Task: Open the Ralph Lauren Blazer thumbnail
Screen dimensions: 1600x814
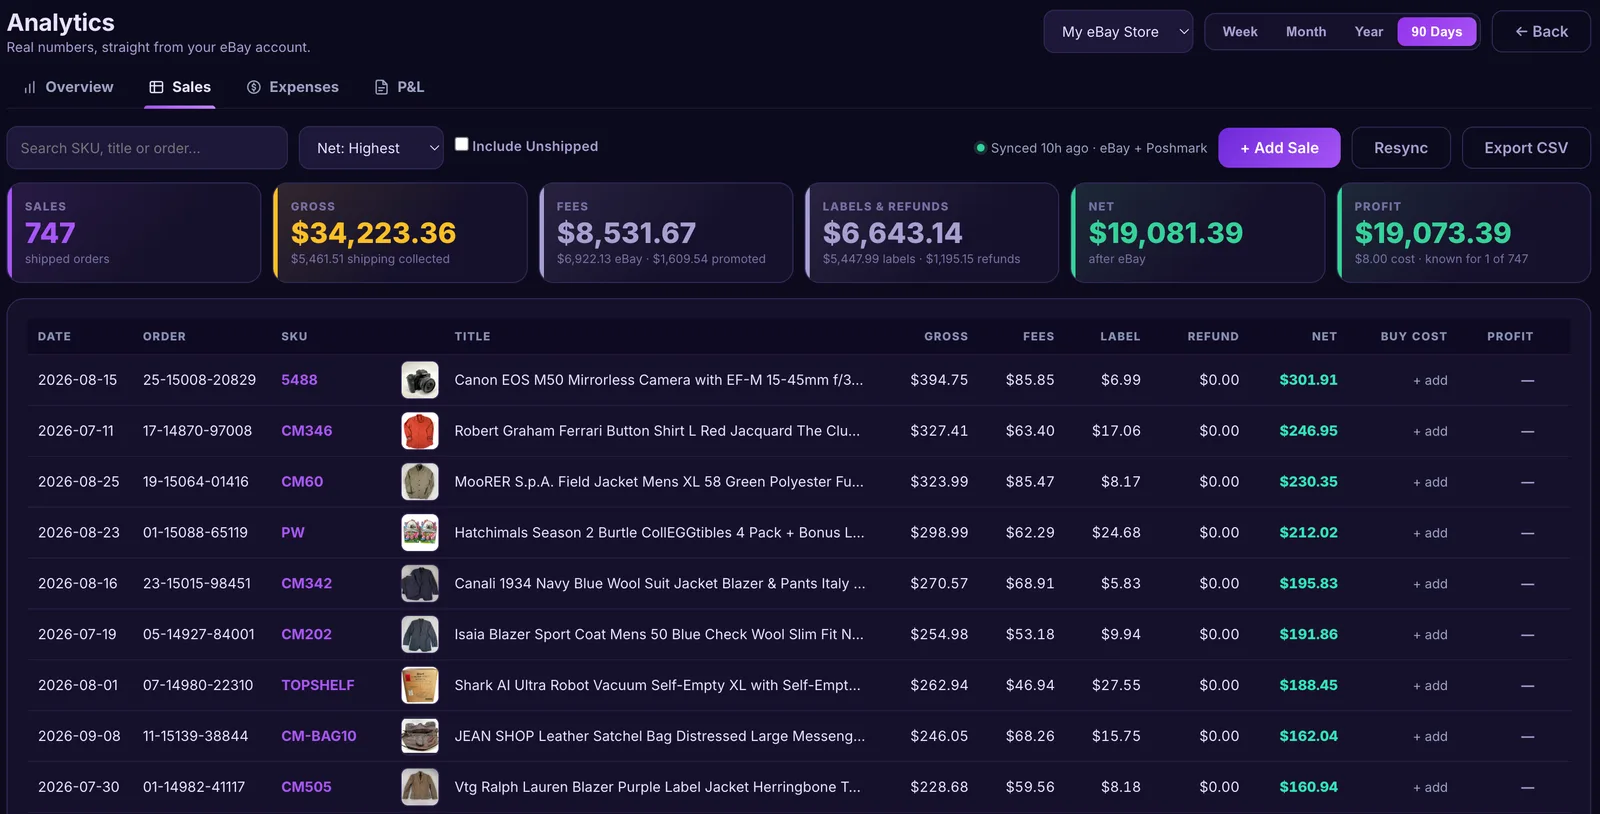Action: coord(420,788)
